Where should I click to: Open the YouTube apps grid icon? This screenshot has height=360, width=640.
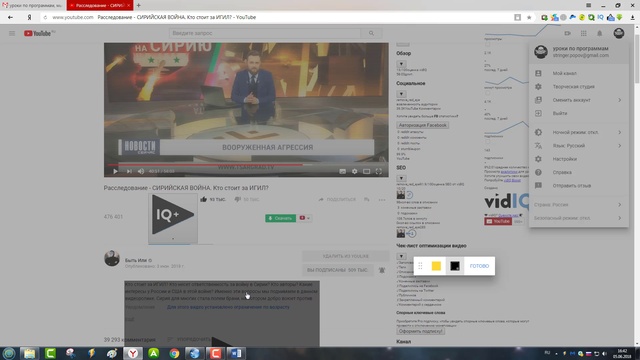[584, 33]
